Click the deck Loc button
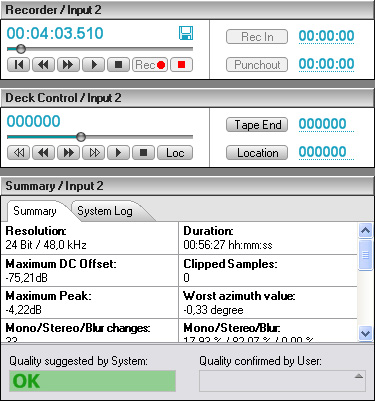375x401 pixels. pyautogui.click(x=175, y=153)
